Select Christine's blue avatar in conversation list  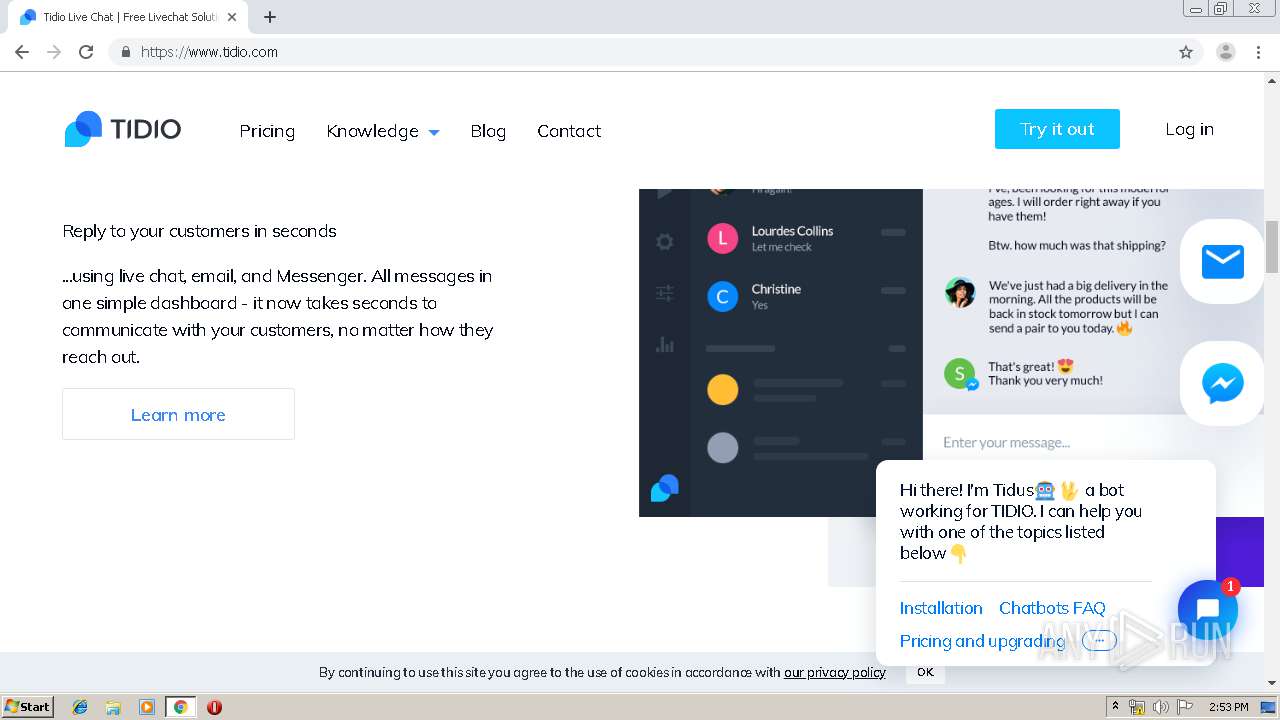(722, 296)
